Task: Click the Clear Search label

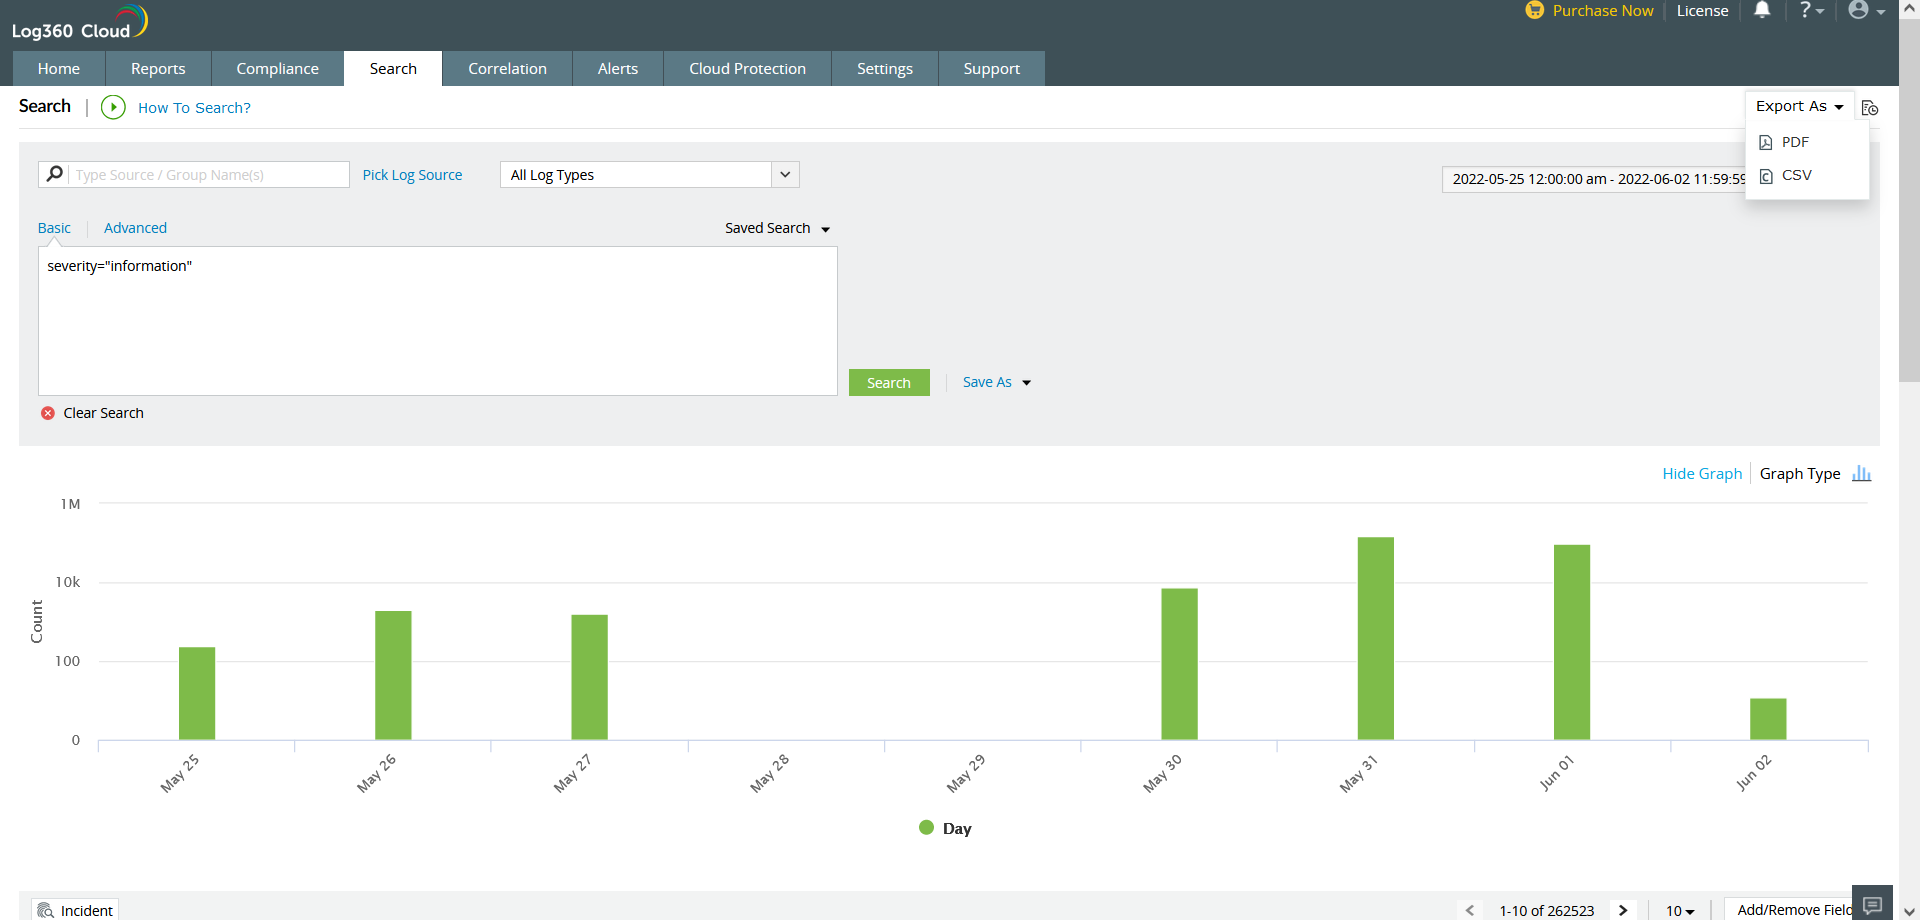Action: pos(103,413)
